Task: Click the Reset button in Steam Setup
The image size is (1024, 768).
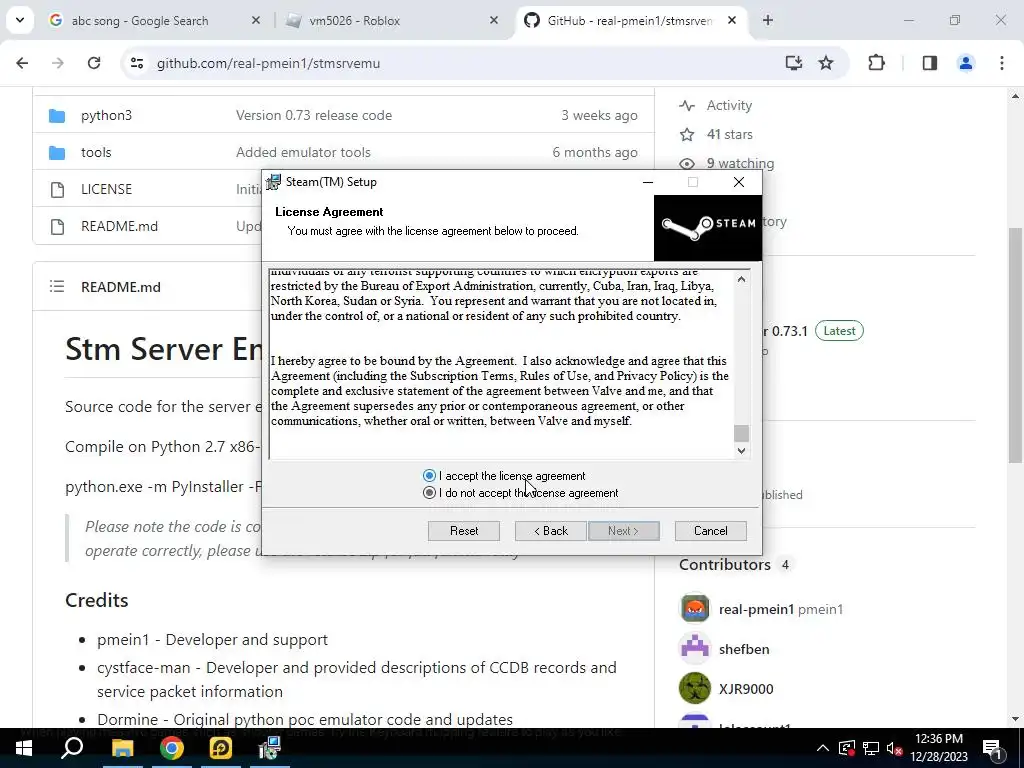Action: (x=464, y=531)
